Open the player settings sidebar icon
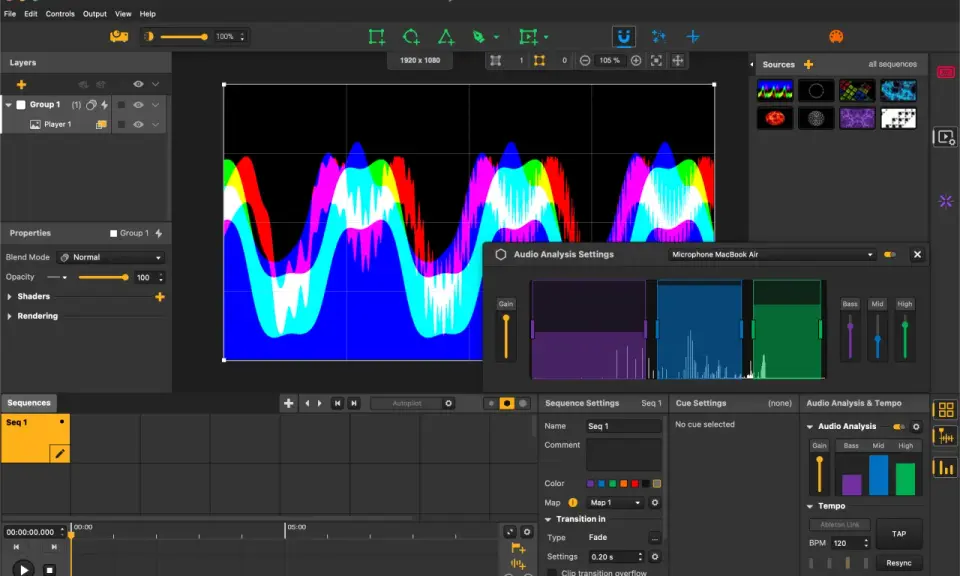This screenshot has height=576, width=960. coord(945,137)
